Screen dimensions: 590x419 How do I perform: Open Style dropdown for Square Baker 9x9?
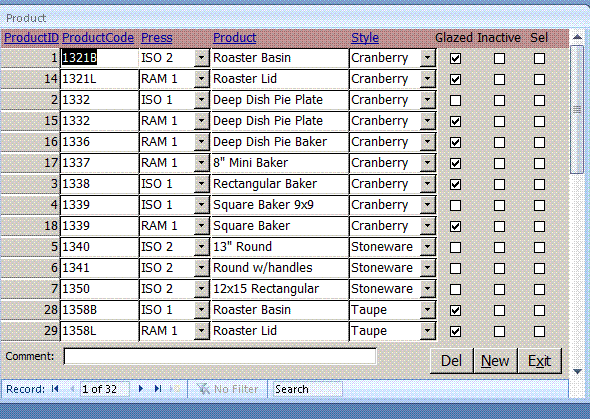click(x=427, y=205)
